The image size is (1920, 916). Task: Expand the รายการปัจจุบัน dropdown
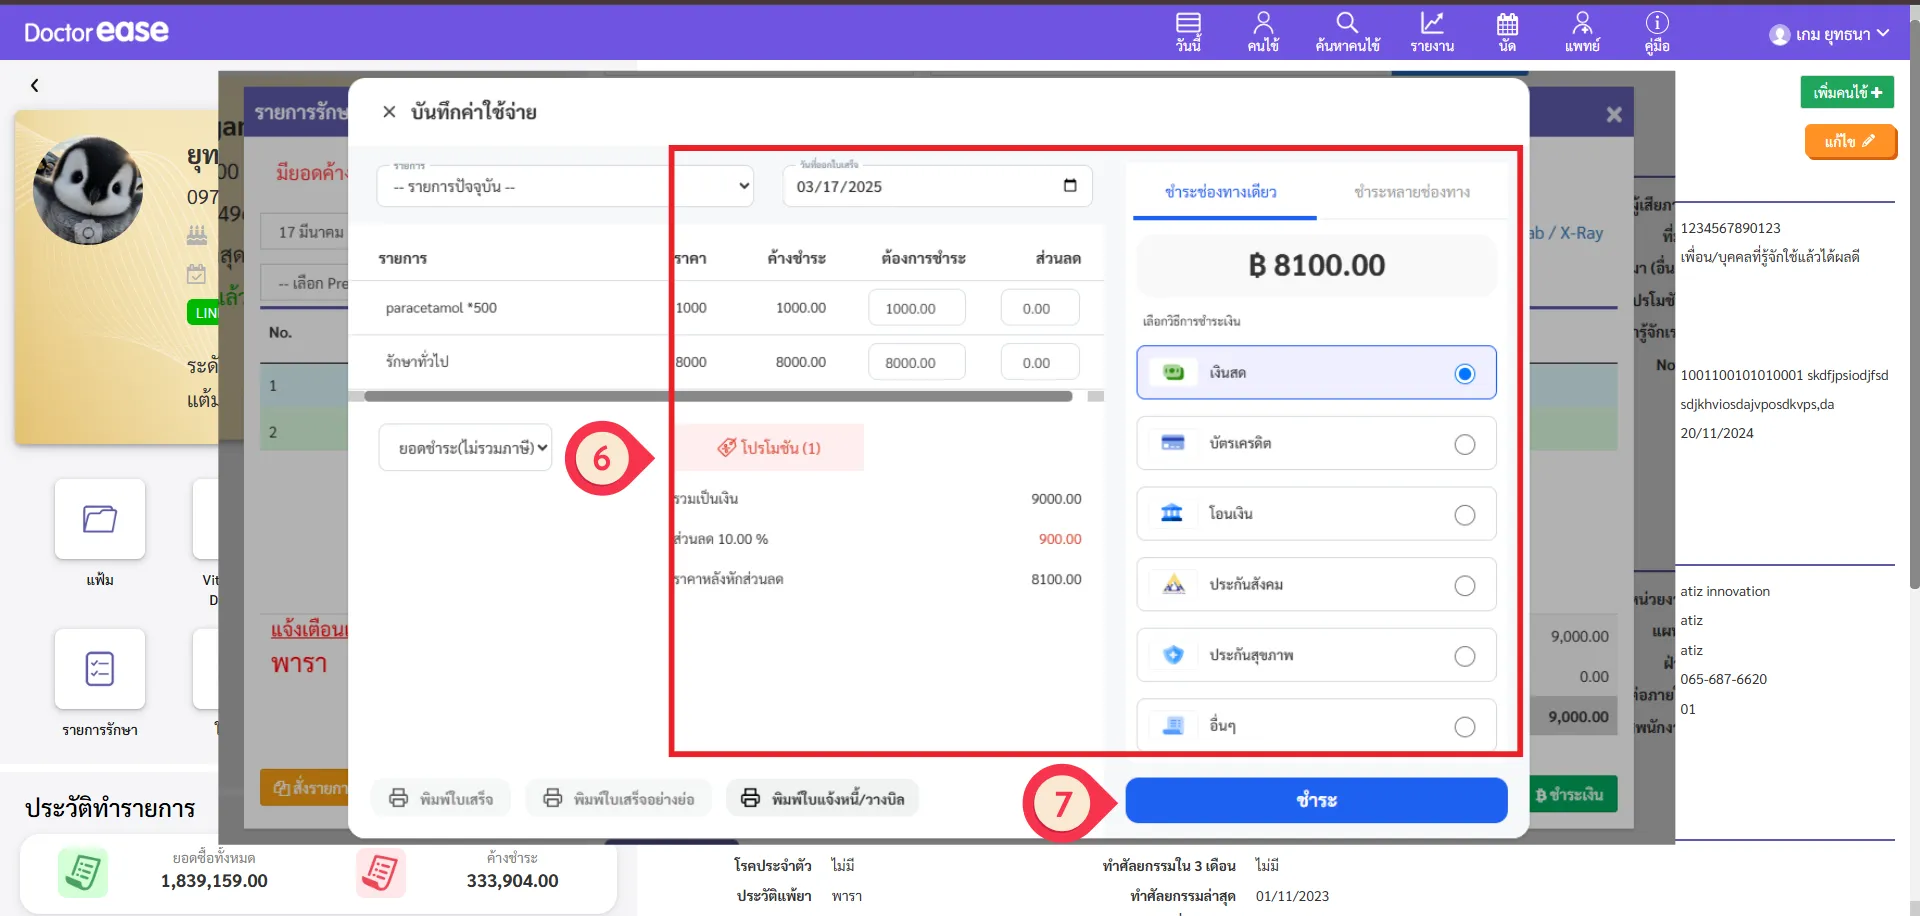point(565,187)
